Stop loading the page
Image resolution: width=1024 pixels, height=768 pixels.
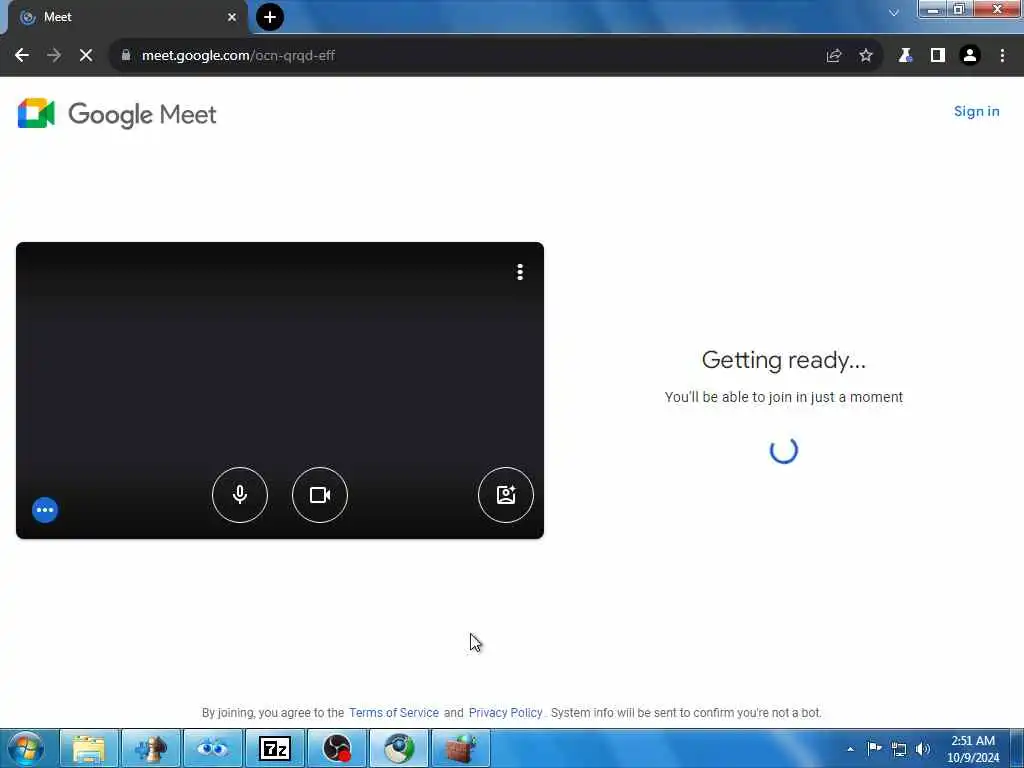coord(86,56)
